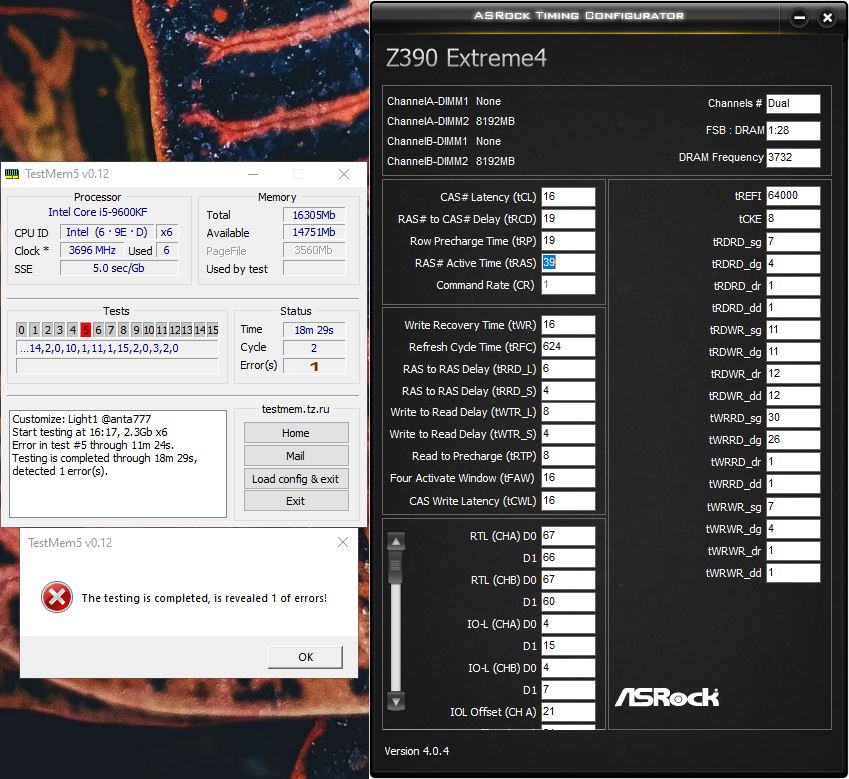Click the scroll down arrow in ASRock RTL list
Viewport: 849px width, 779px height.
pos(396,702)
